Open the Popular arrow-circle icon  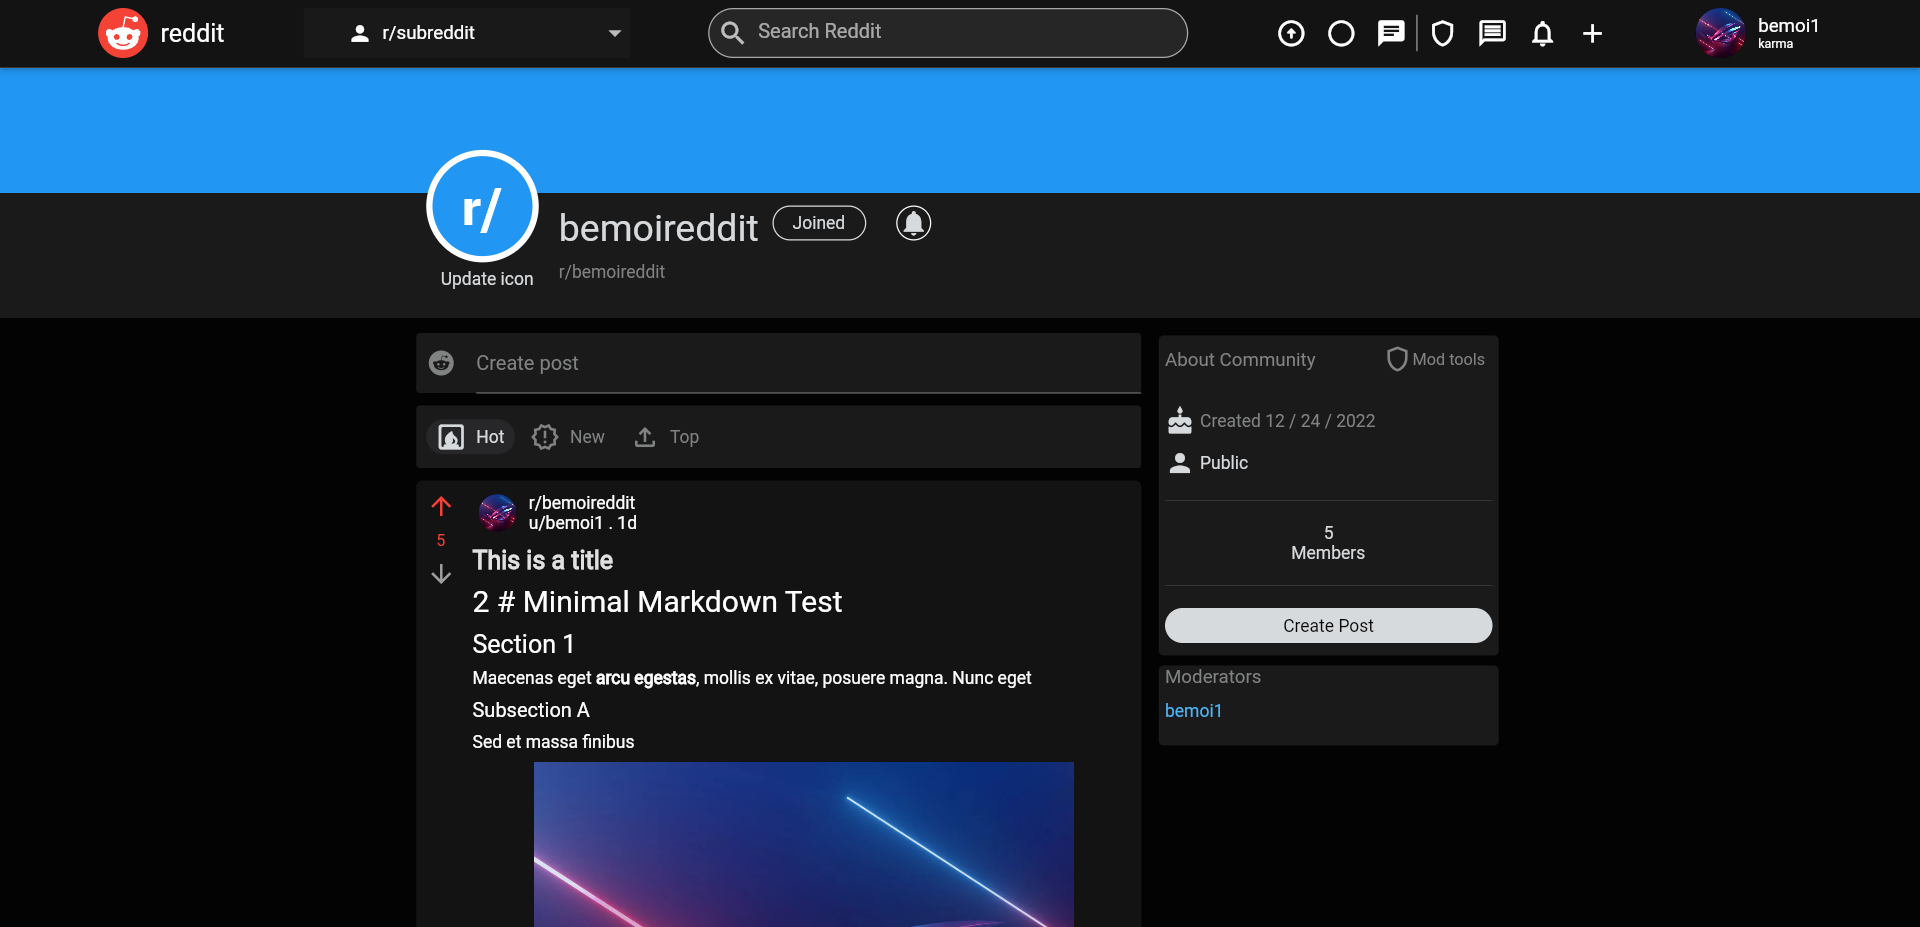coord(1291,34)
